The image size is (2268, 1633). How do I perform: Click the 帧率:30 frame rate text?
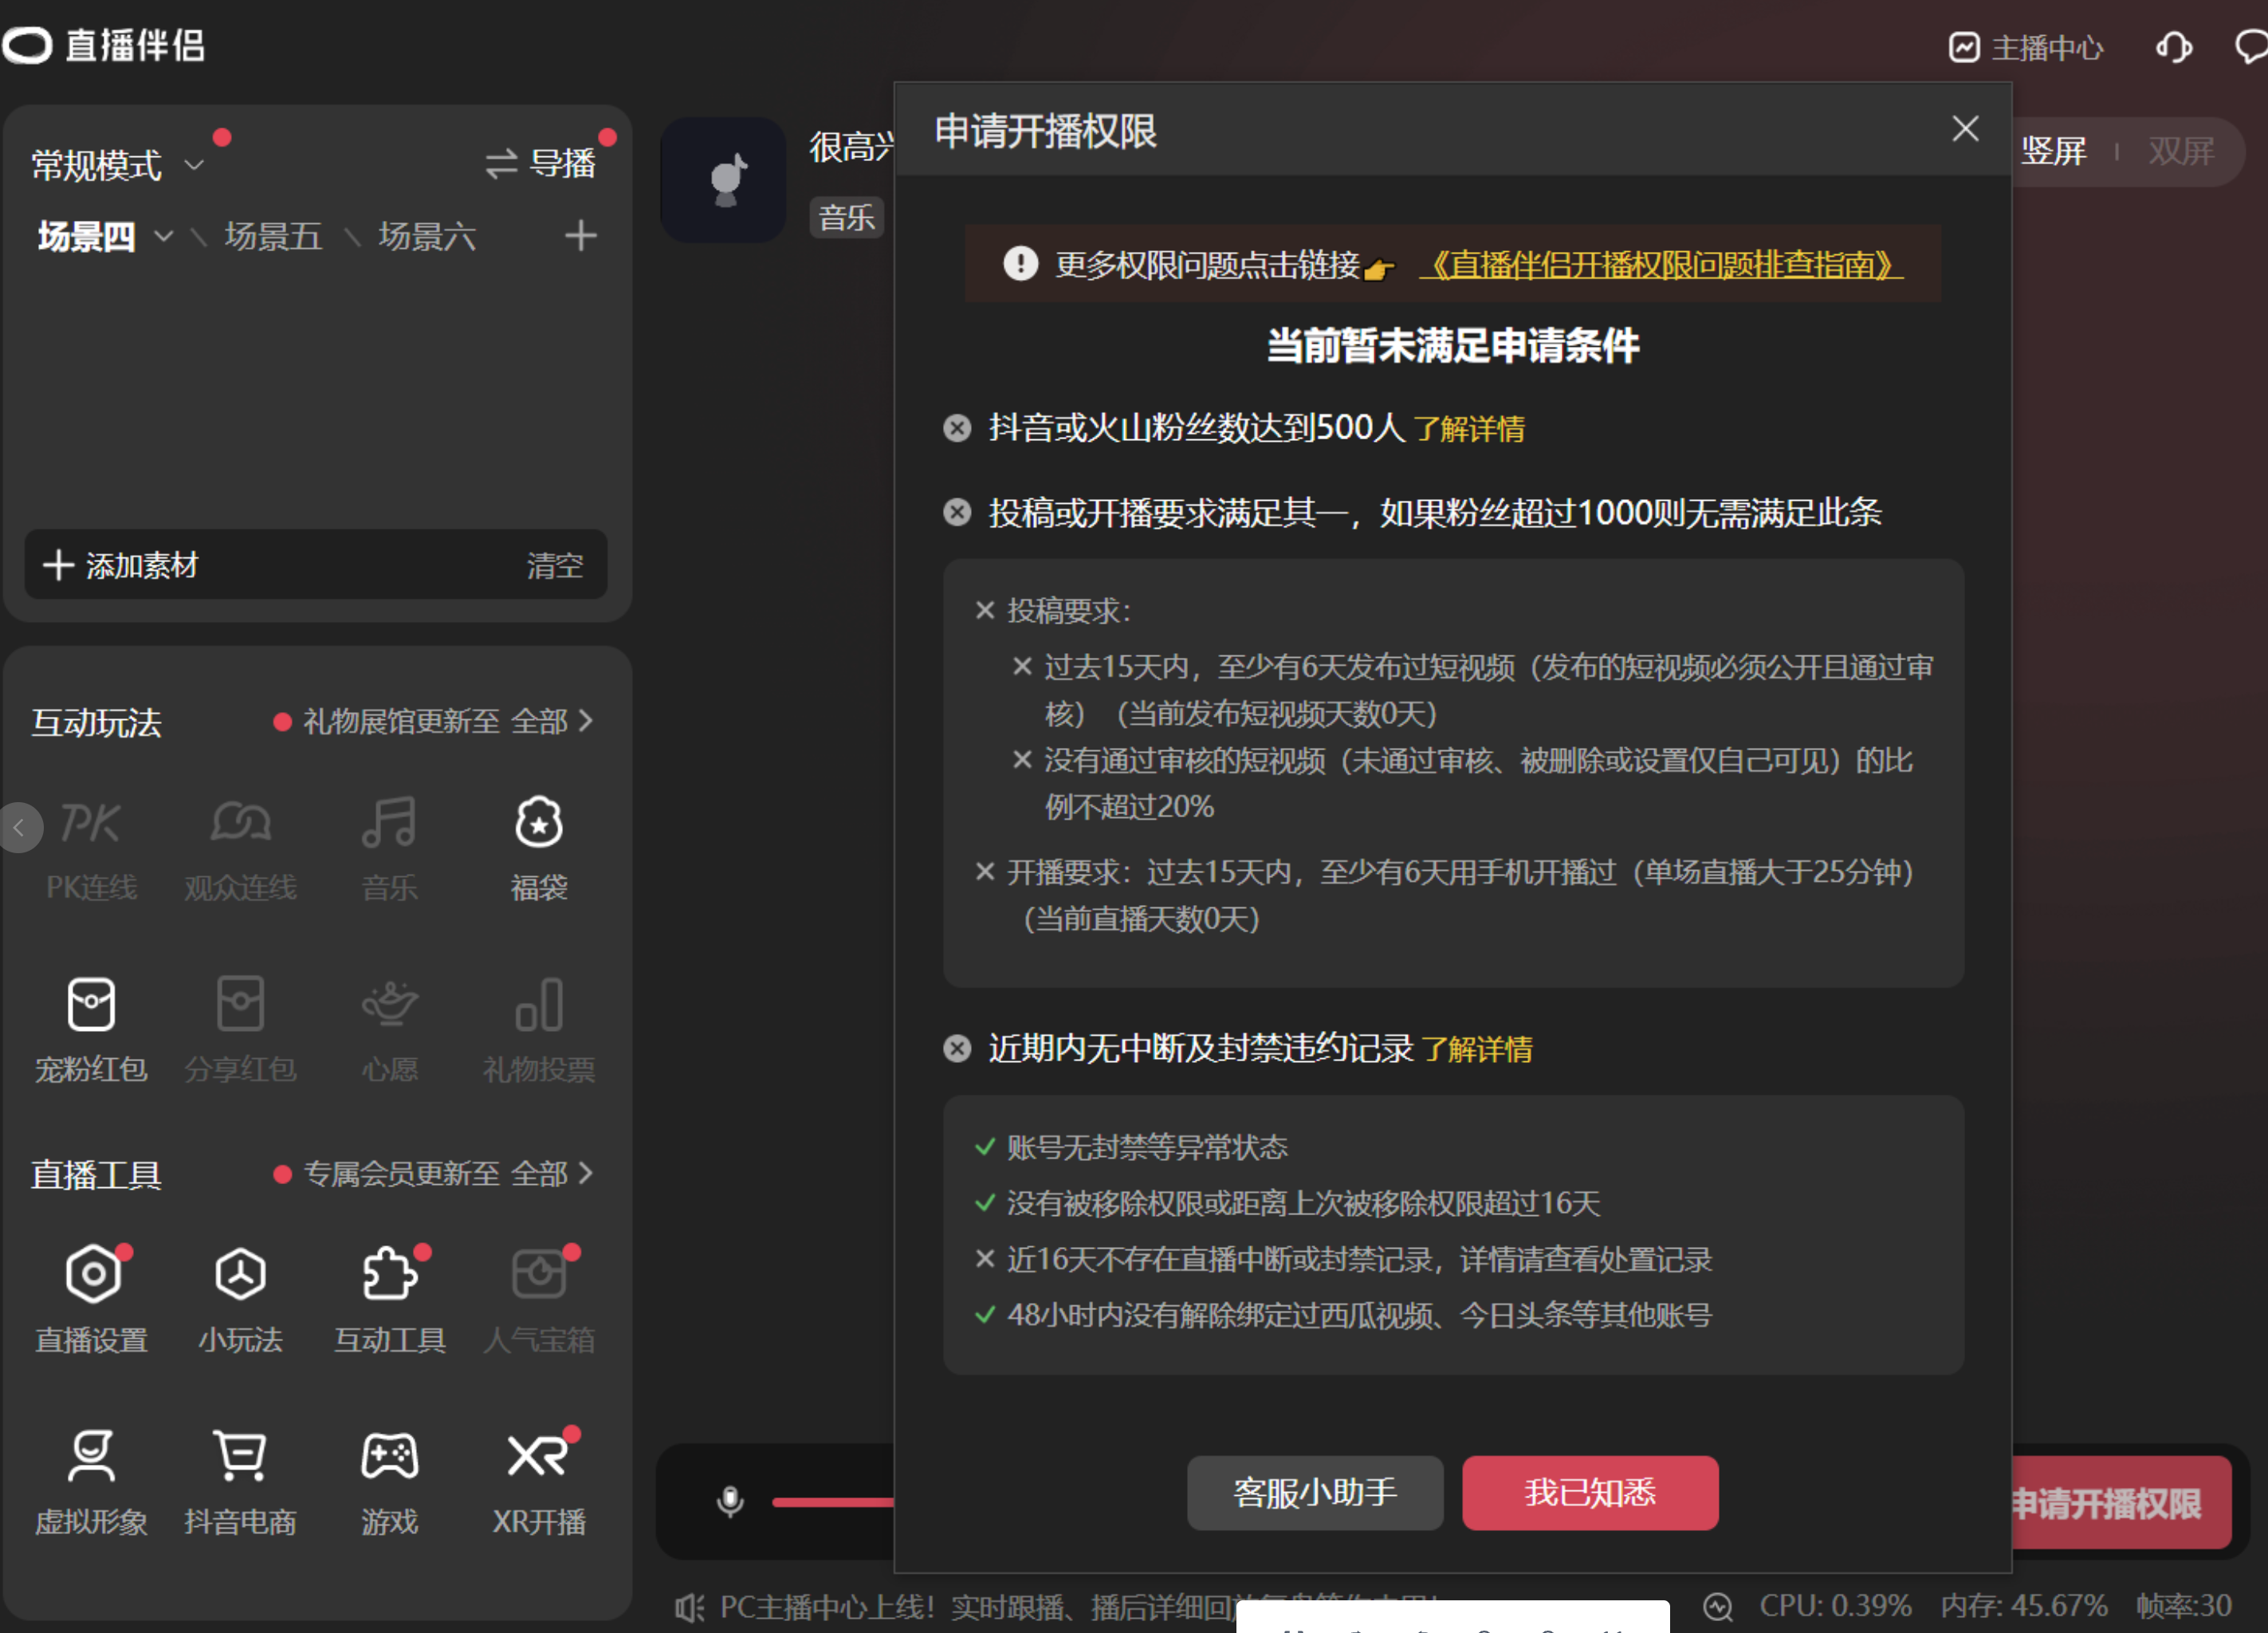2184,1606
